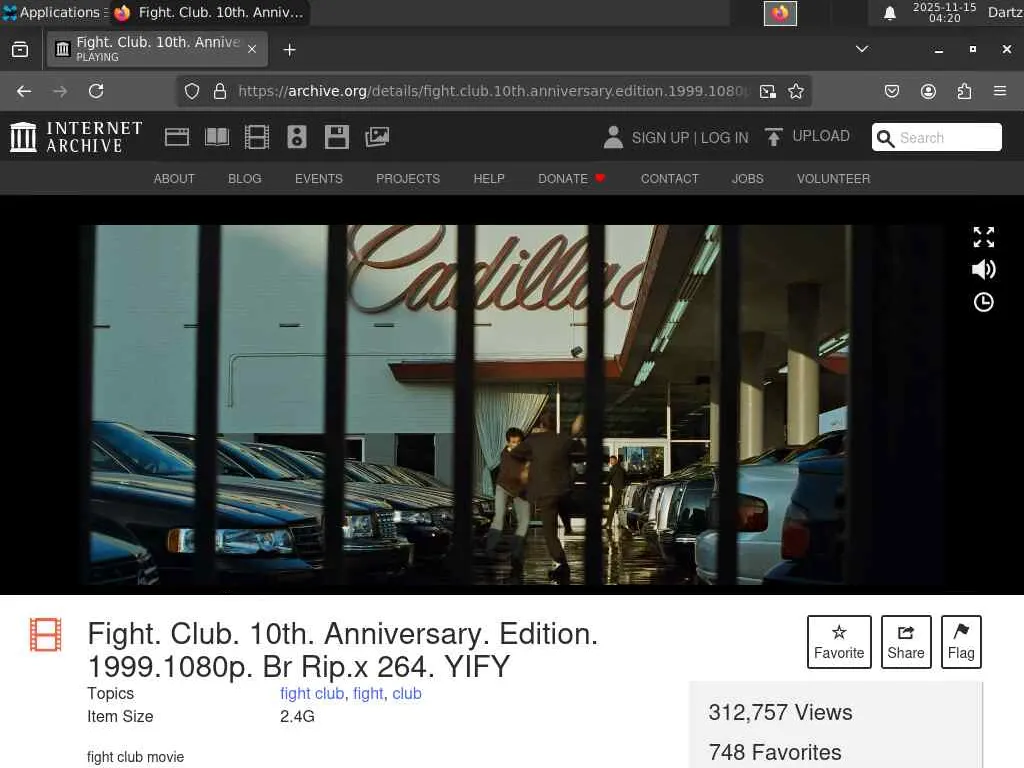1024x768 pixels.
Task: Open the Pocket save icon
Action: 891,91
